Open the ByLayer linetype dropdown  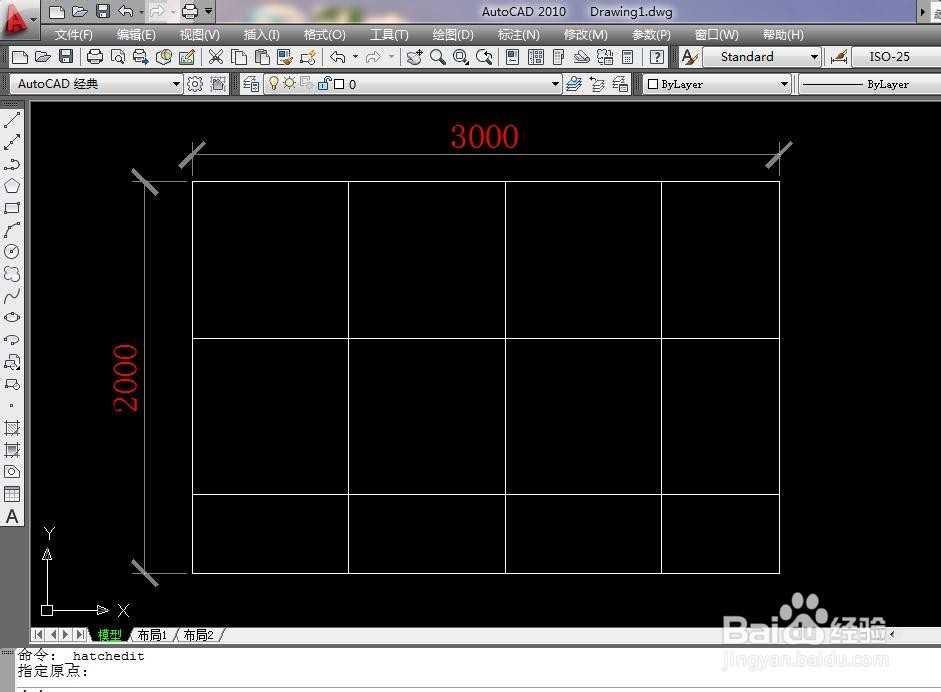(x=870, y=85)
